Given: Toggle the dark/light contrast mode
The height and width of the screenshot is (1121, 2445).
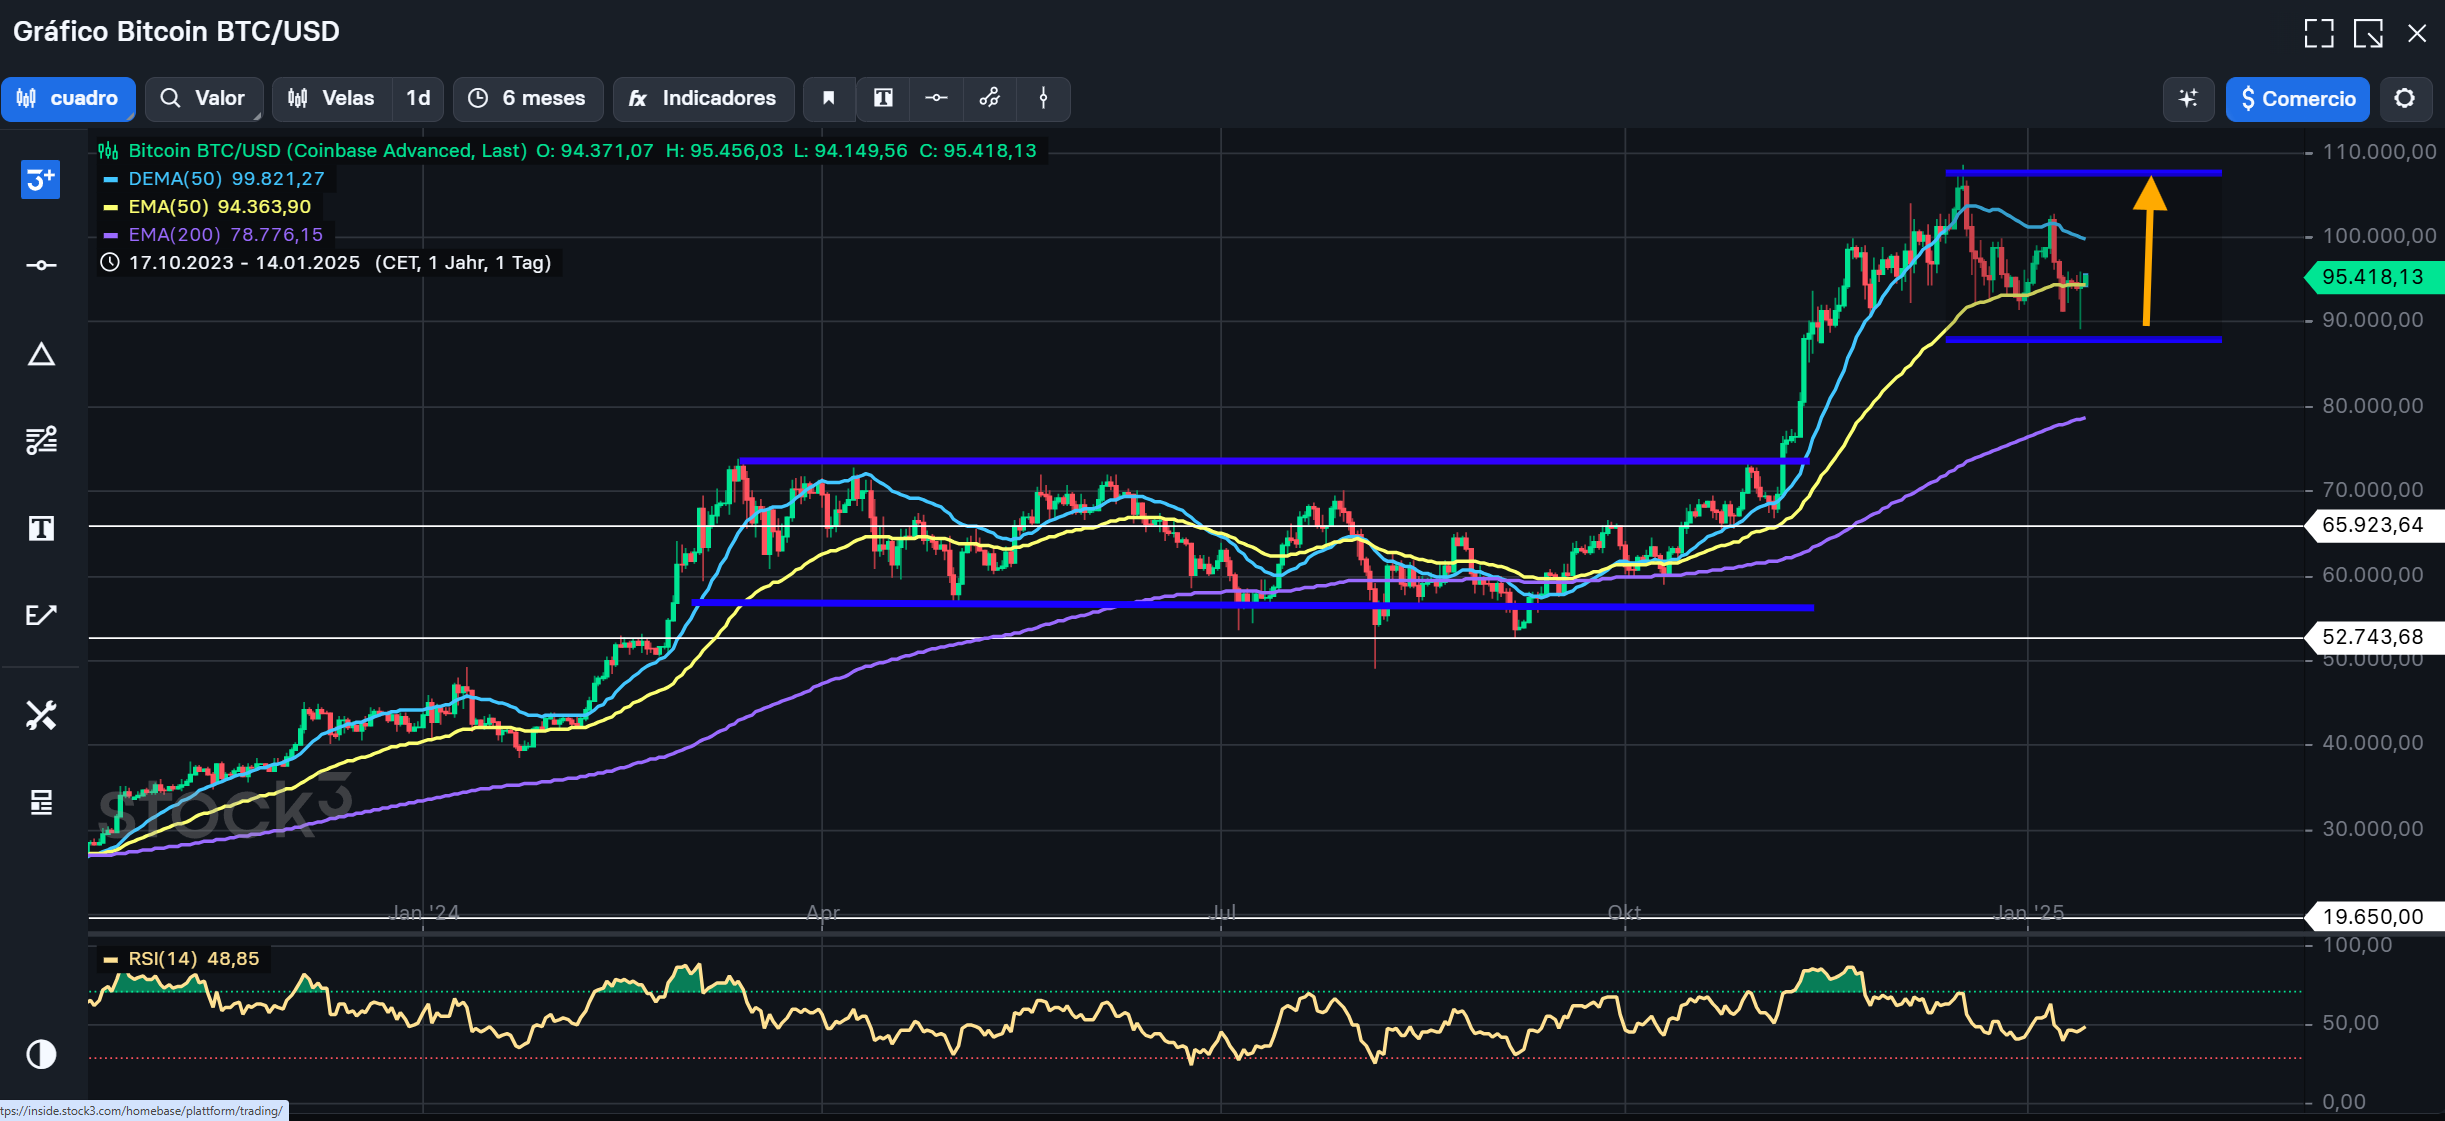Looking at the screenshot, I should (x=41, y=1054).
